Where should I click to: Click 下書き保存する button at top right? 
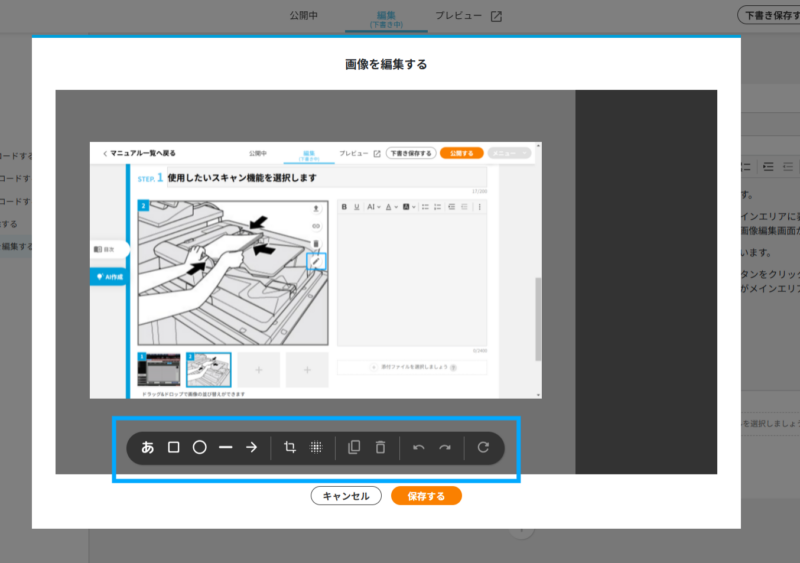click(768, 15)
